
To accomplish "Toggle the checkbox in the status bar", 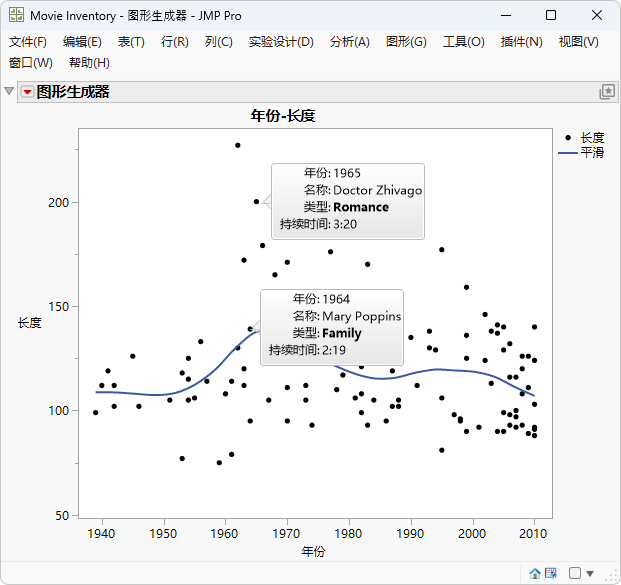I will [575, 573].
